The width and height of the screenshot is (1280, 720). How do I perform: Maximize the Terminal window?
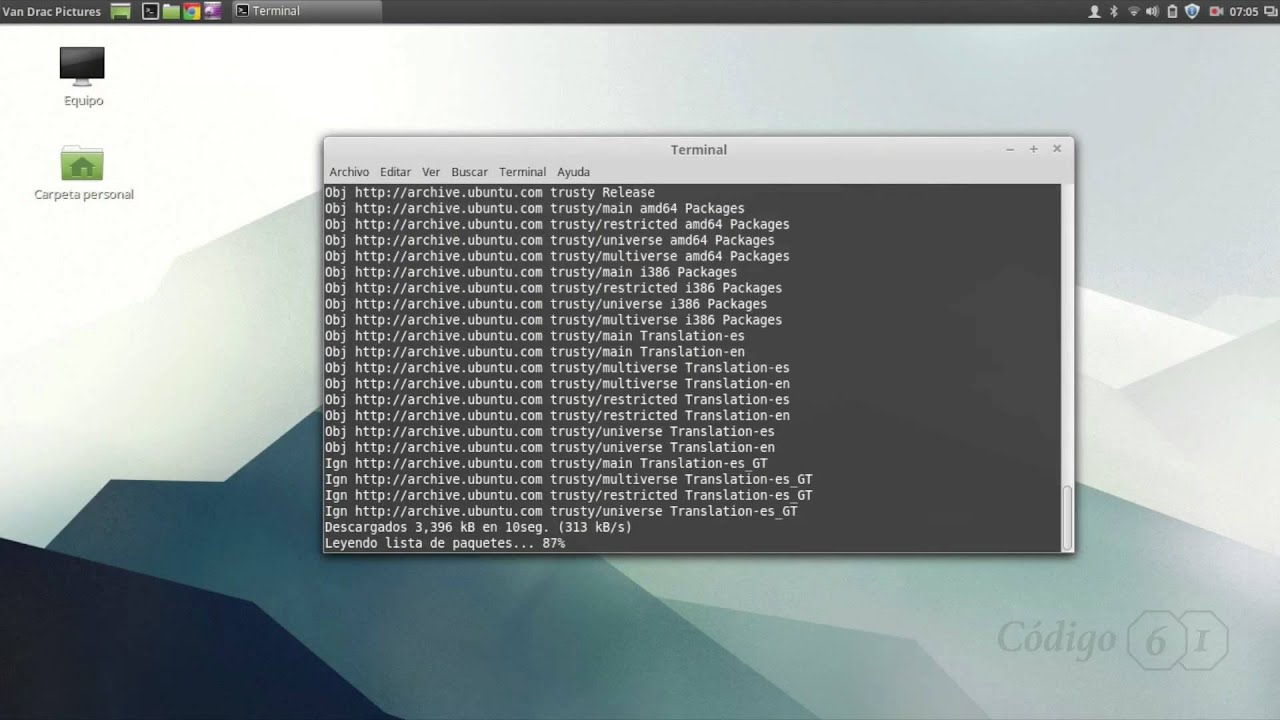(x=1033, y=149)
